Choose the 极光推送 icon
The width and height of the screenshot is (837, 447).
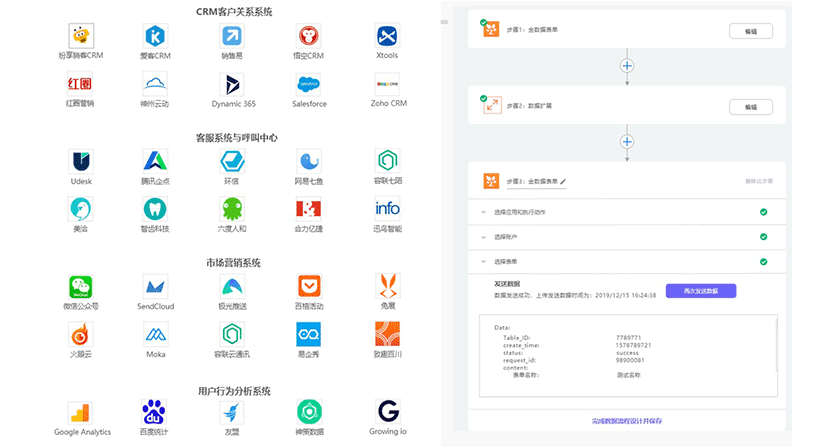pyautogui.click(x=232, y=287)
